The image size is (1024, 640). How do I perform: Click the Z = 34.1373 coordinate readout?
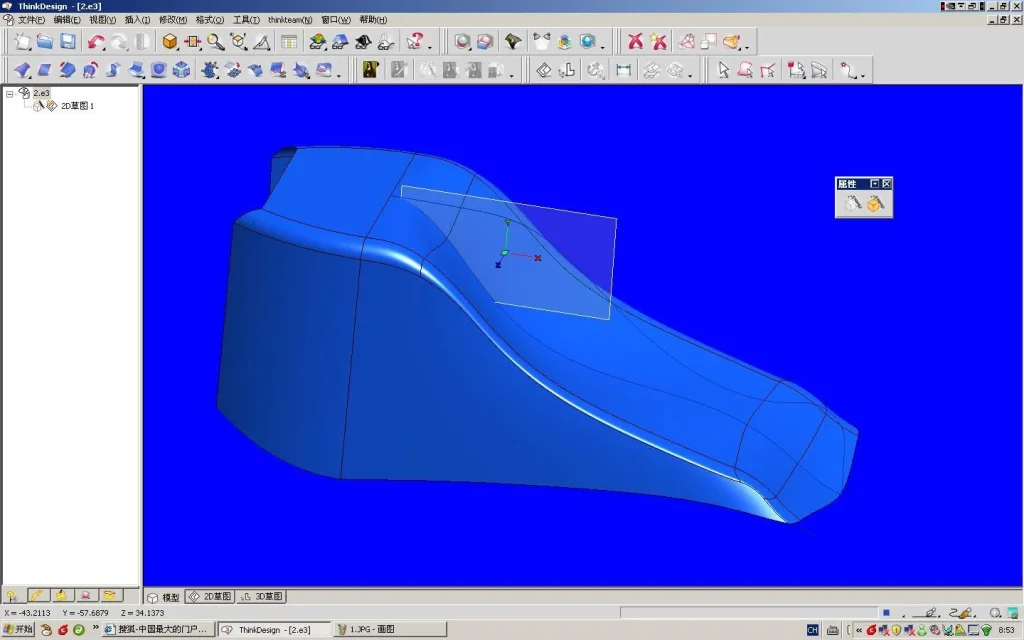(142, 613)
